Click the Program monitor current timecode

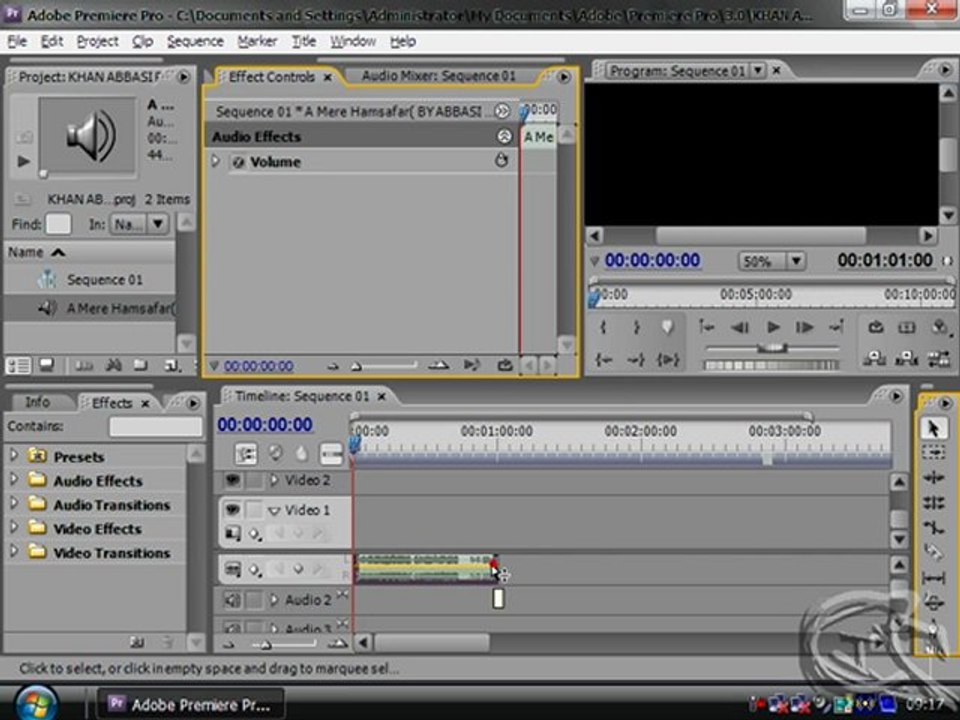652,261
